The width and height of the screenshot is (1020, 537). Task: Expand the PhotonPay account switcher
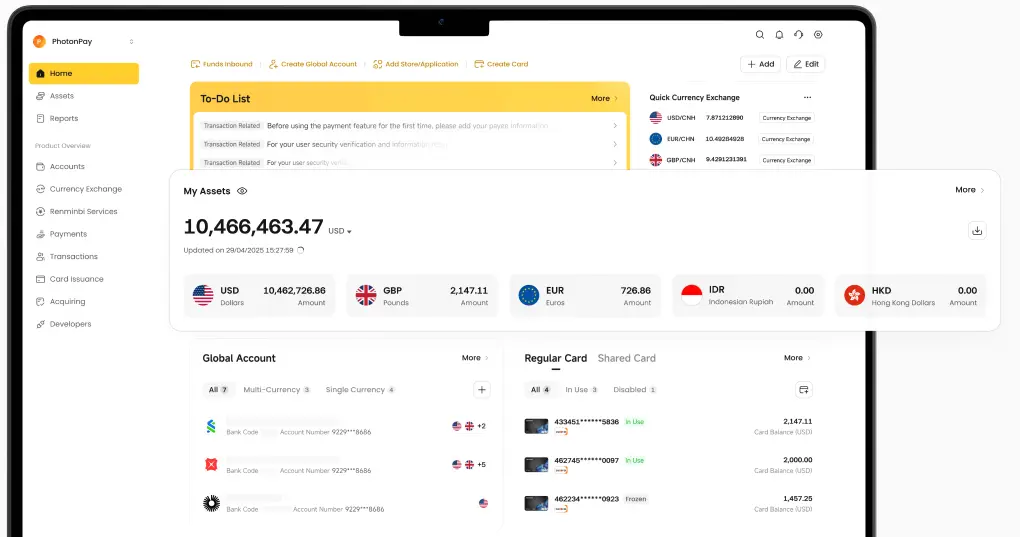coord(131,41)
